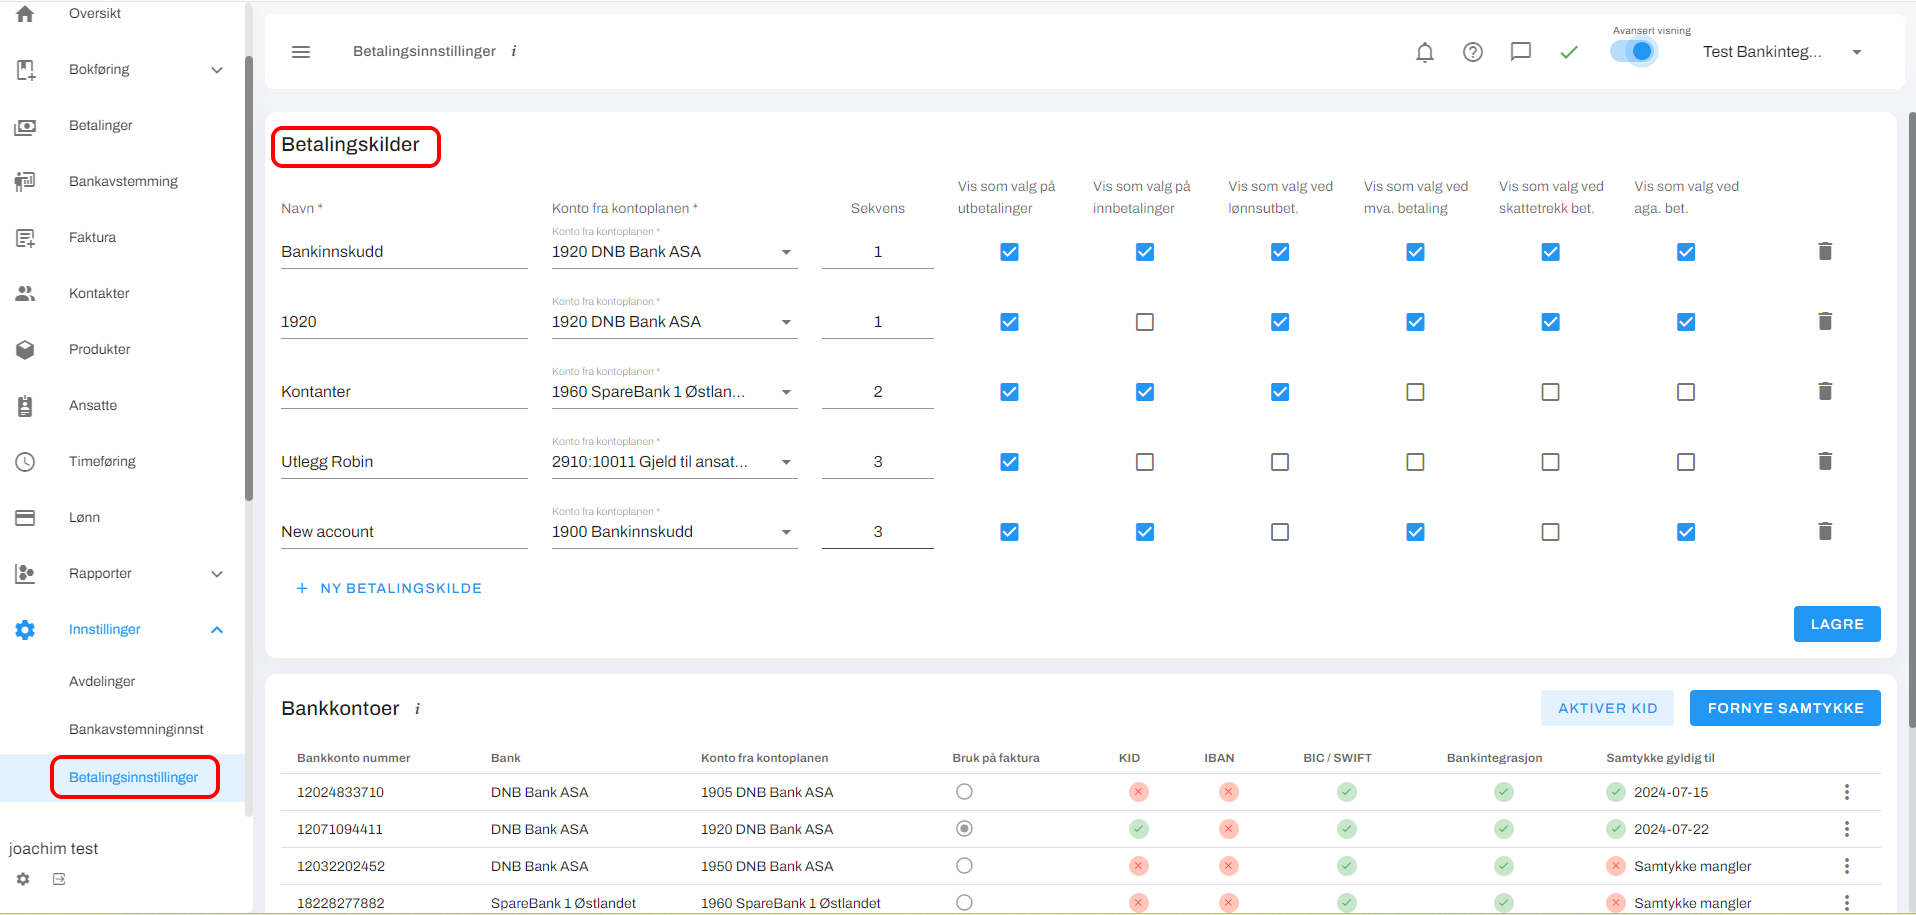Click the Oversikt home icon
1916x915 pixels.
click(25, 14)
